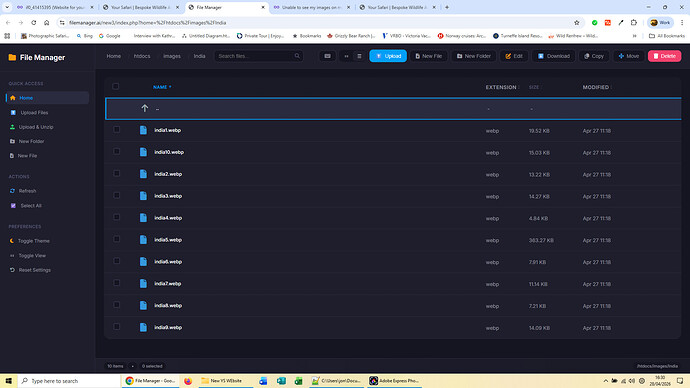This screenshot has height=388, width=690.
Task: Click the Move toolbar button
Action: [628, 56]
